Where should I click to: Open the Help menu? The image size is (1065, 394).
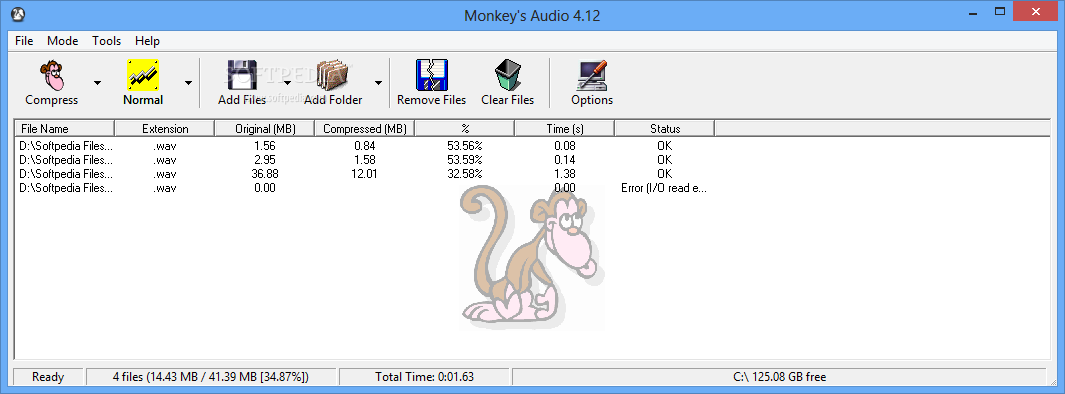147,41
